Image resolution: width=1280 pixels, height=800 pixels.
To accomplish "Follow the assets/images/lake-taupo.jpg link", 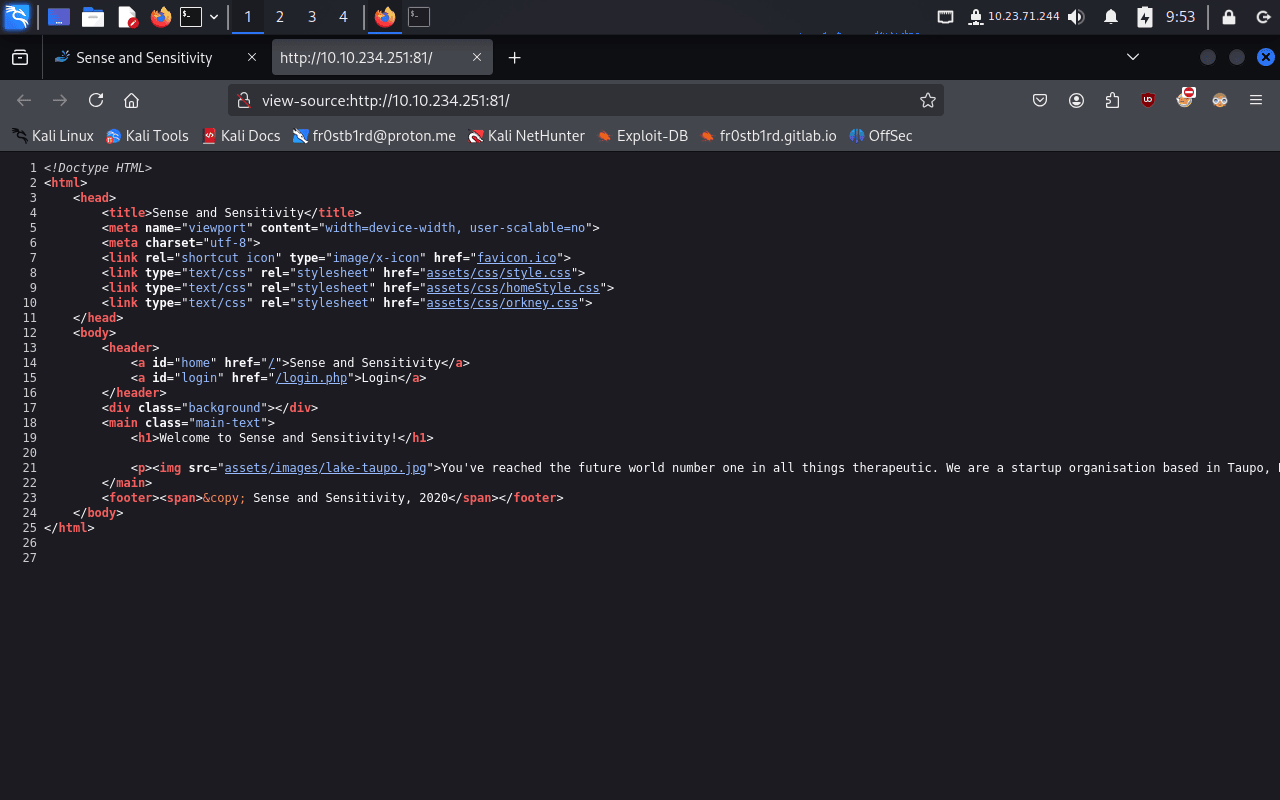I will (x=325, y=468).
